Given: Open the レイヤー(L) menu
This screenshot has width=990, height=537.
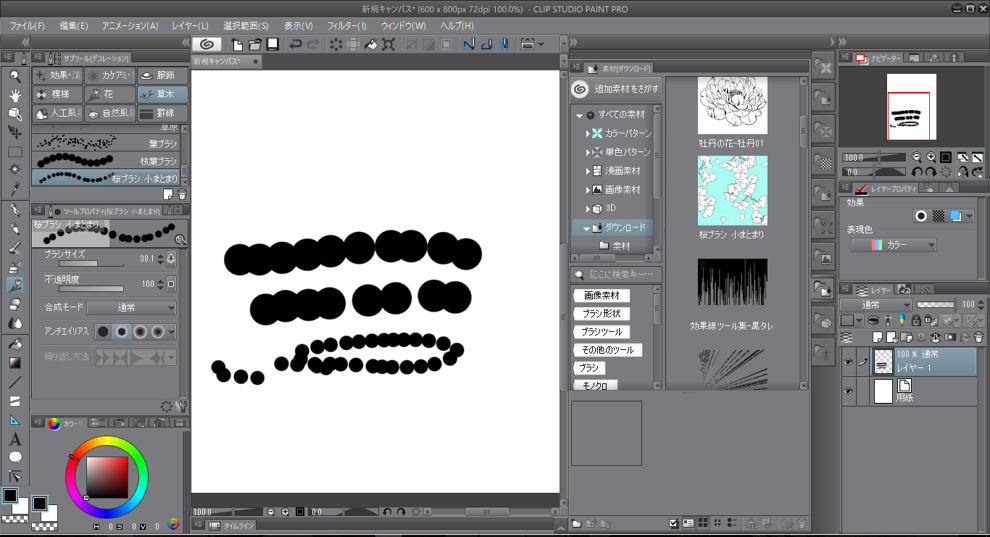Looking at the screenshot, I should coord(189,25).
